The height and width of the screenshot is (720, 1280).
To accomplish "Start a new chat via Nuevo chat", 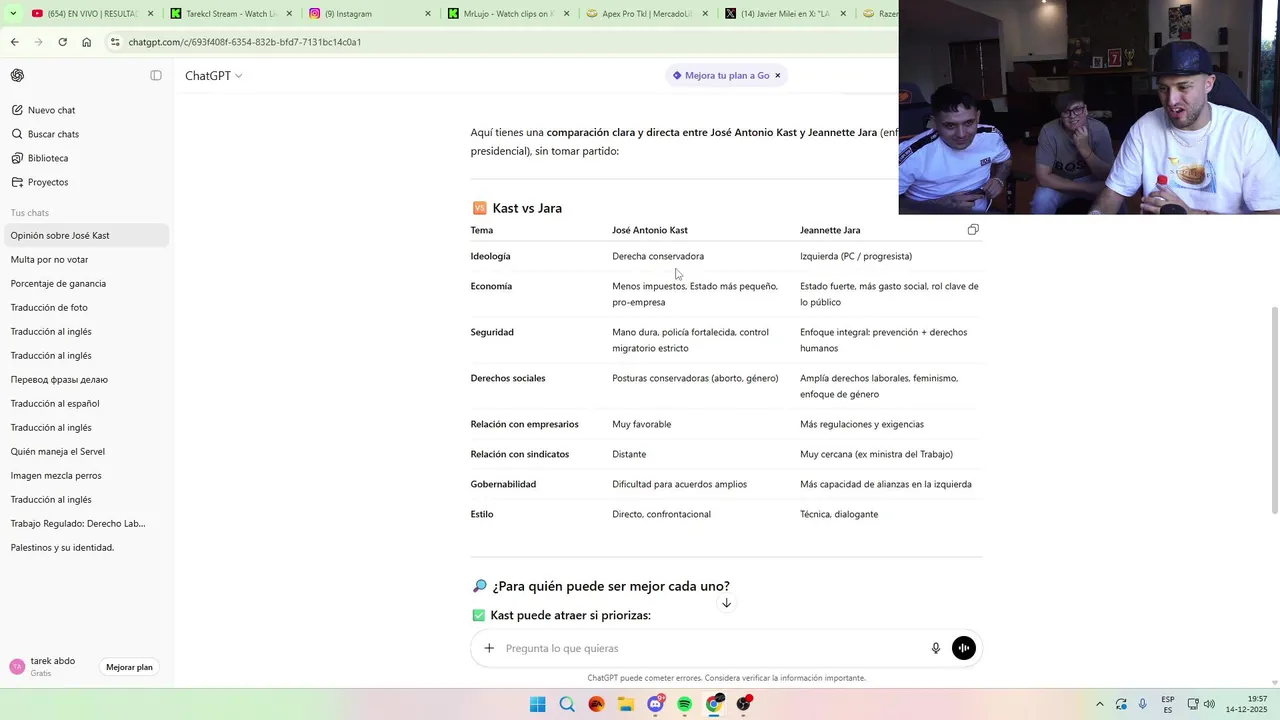I will (x=87, y=110).
